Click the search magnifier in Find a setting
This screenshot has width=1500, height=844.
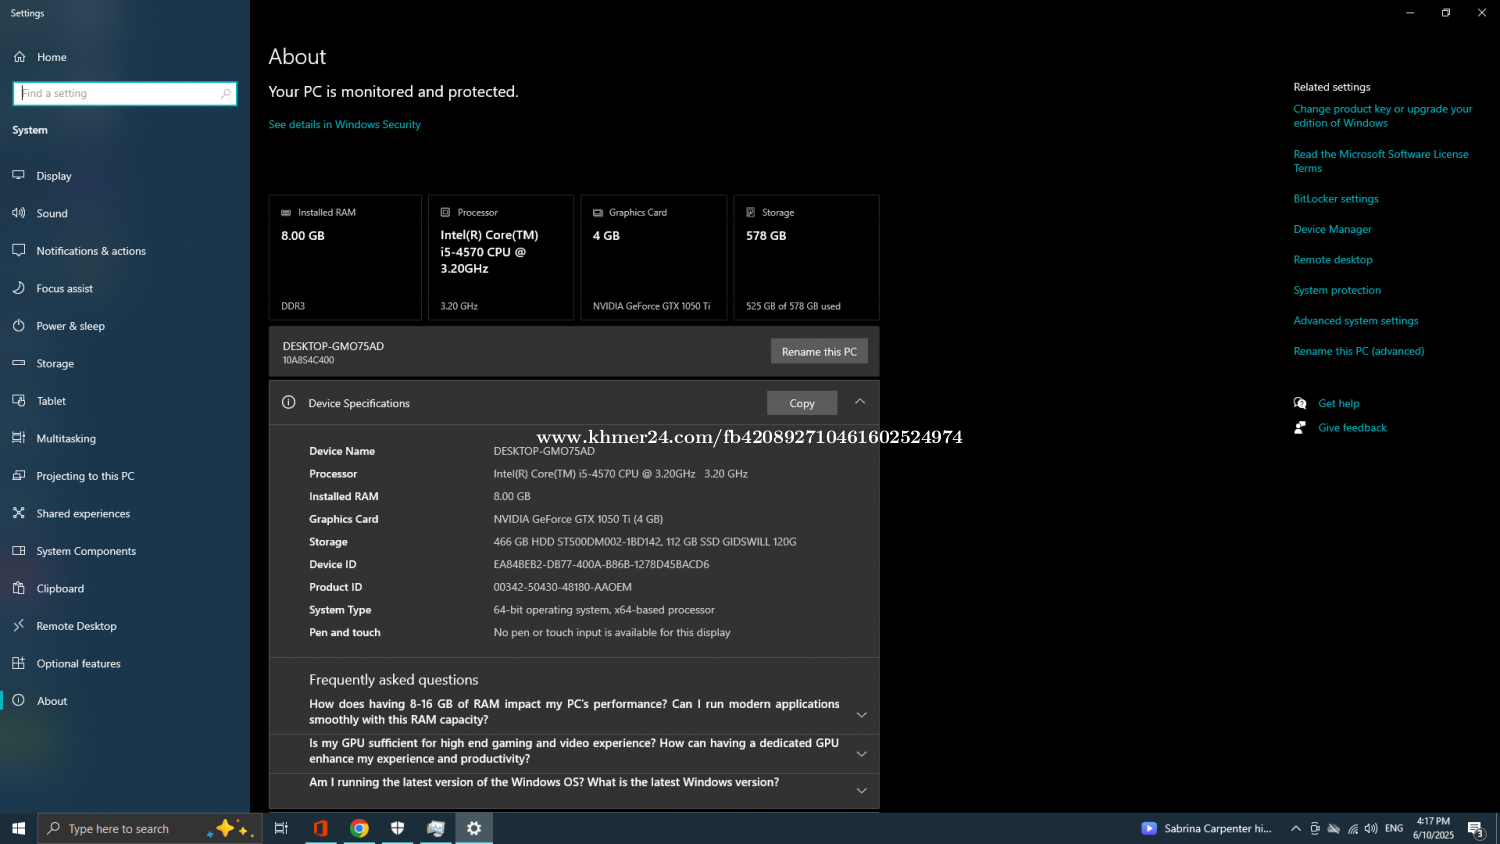point(226,93)
